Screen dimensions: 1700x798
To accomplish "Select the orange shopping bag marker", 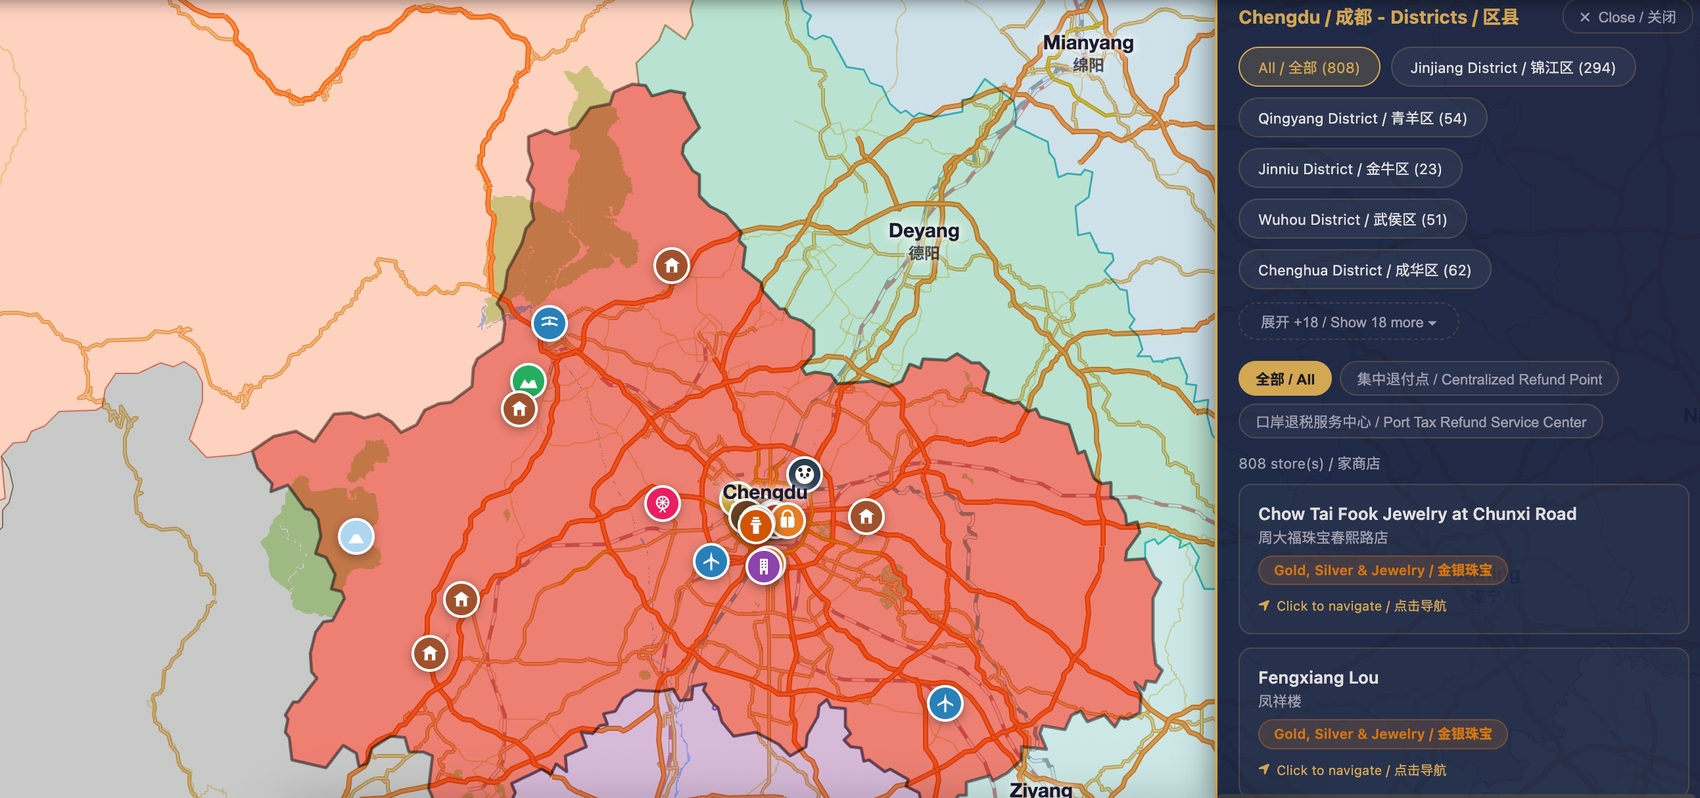I will click(788, 519).
